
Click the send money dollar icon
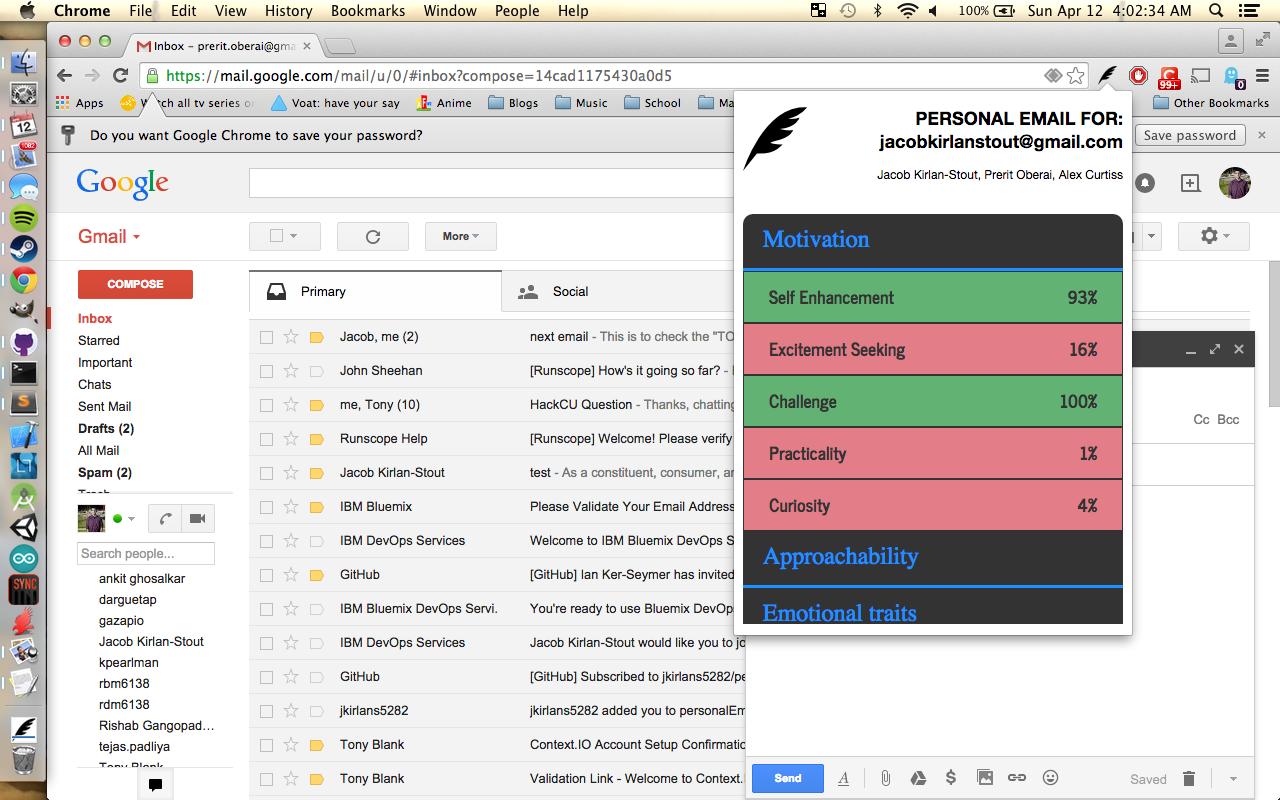pyautogui.click(x=951, y=778)
